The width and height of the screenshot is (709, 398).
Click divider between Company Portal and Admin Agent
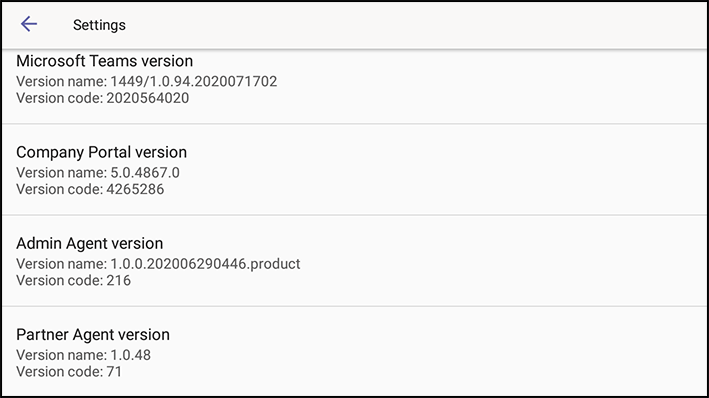click(354, 215)
